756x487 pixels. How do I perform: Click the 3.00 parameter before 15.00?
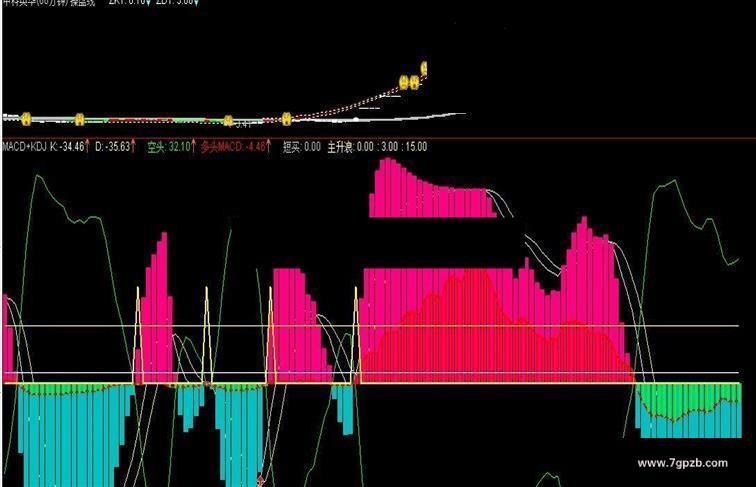click(x=390, y=147)
